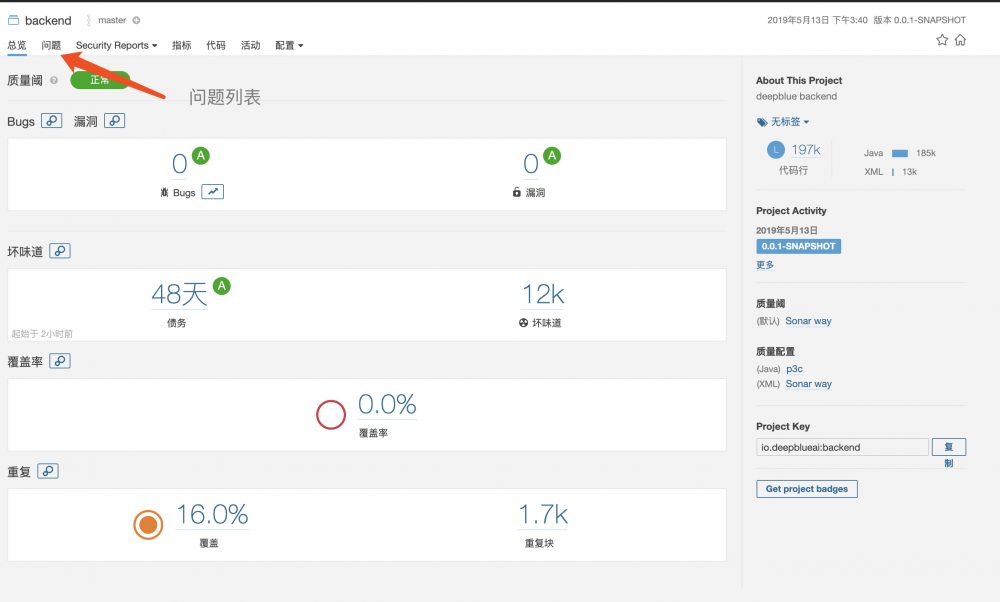
Task: Click the activity icon next to 漏洞
Action: click(115, 120)
